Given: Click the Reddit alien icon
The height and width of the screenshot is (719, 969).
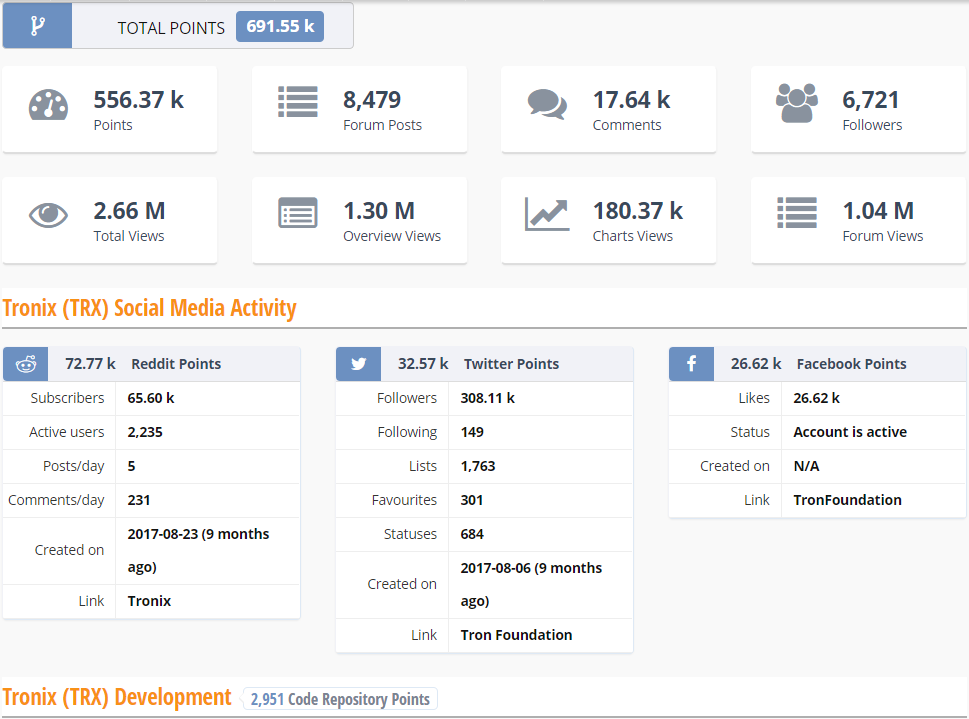Looking at the screenshot, I should [25, 364].
